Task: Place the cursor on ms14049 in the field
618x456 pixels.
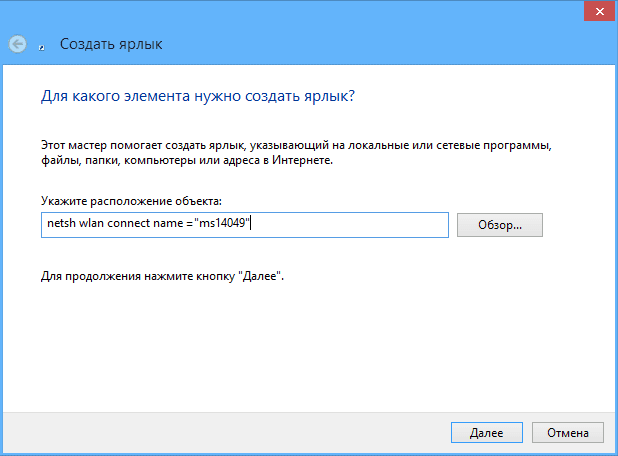Action: [x=222, y=223]
